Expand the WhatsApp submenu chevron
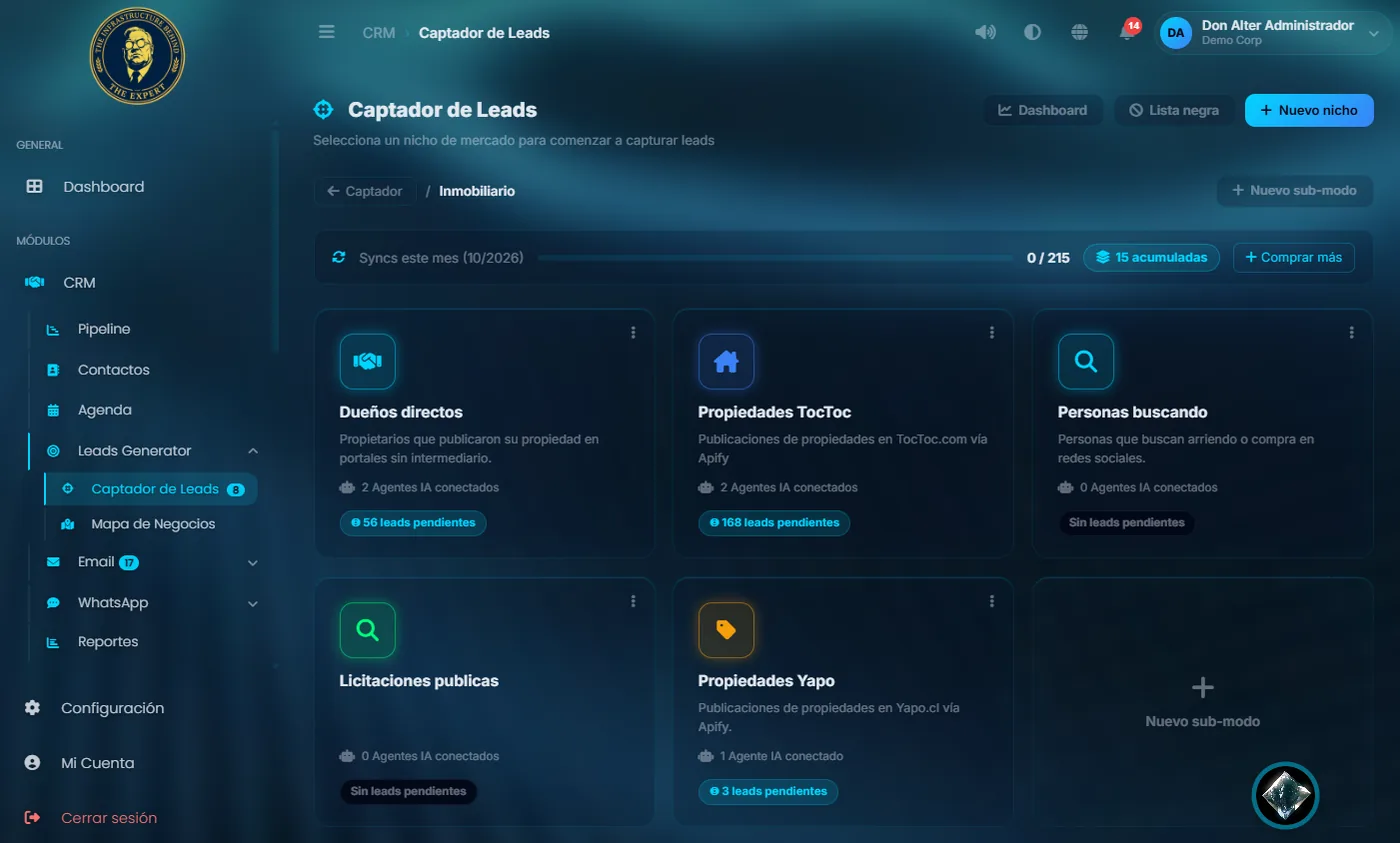This screenshot has width=1400, height=843. click(252, 603)
